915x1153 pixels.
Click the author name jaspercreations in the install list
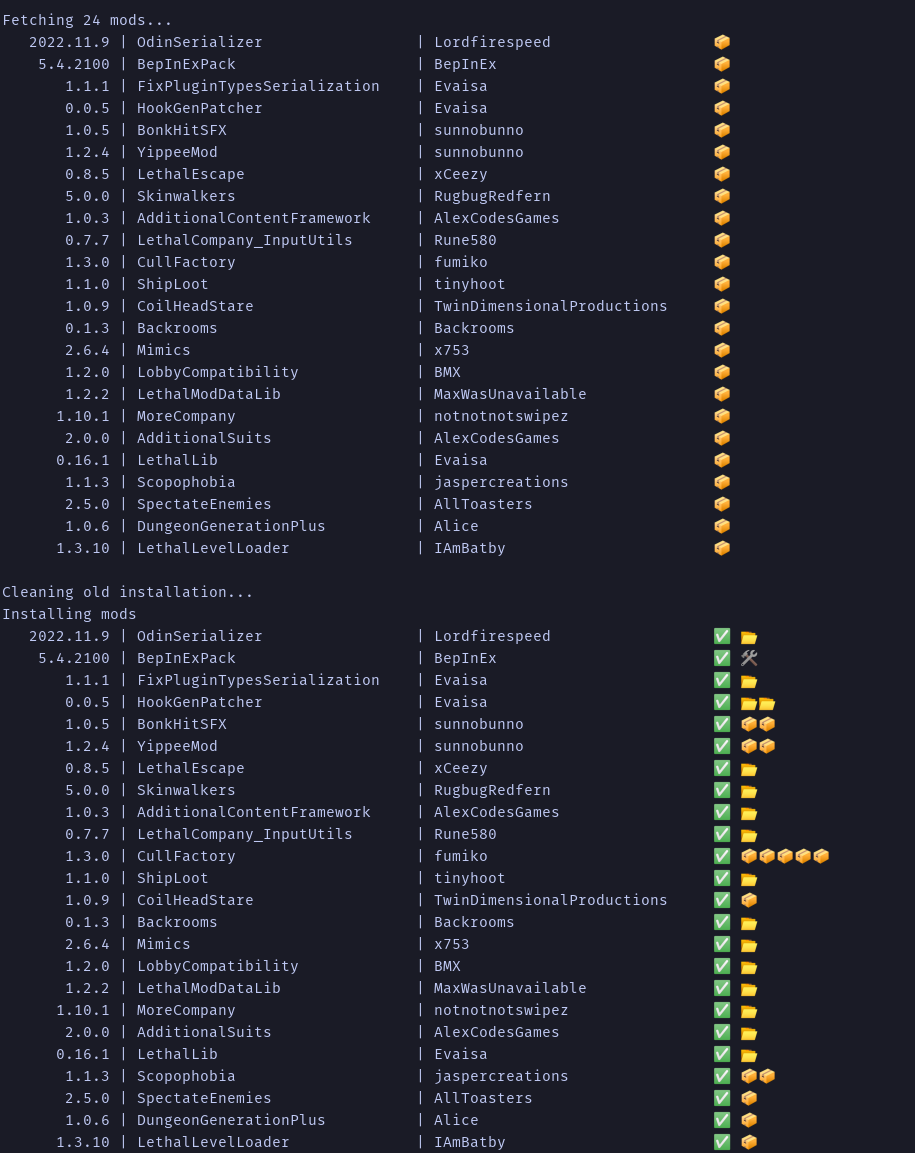click(501, 1076)
